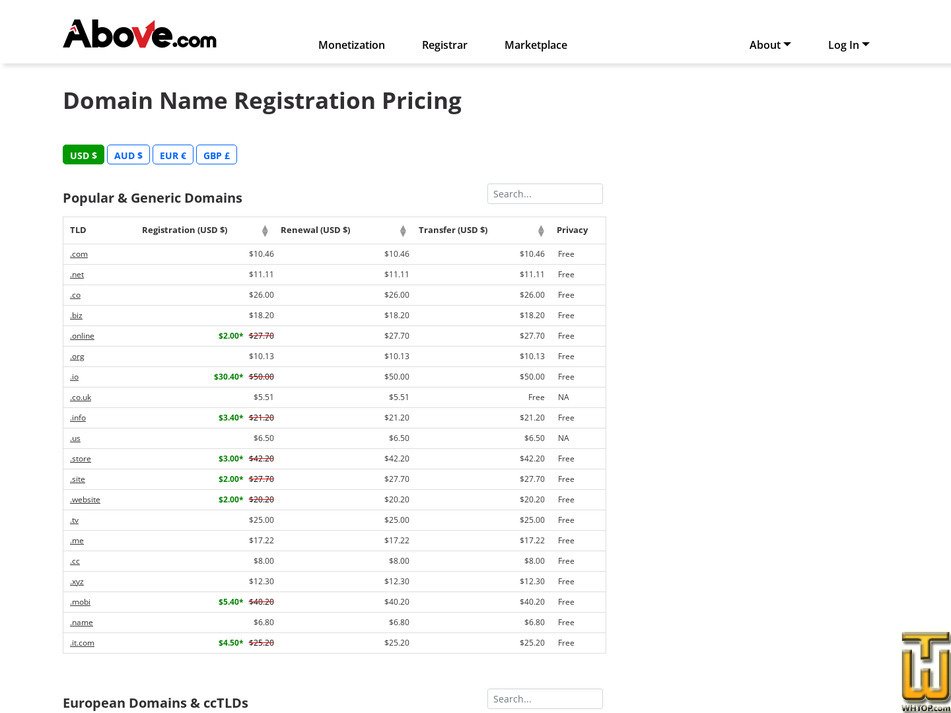Image resolution: width=951 pixels, height=713 pixels.
Task: Open the .biz TLD link
Action: (x=76, y=316)
